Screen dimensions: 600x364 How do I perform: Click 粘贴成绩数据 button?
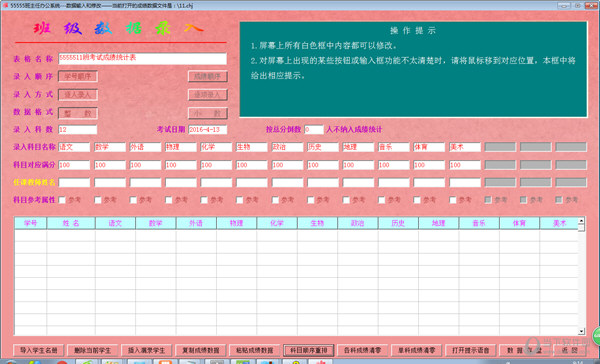(254, 350)
